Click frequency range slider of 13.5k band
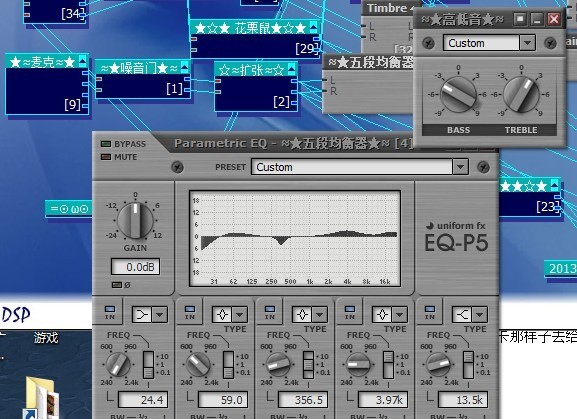 (x=468, y=365)
